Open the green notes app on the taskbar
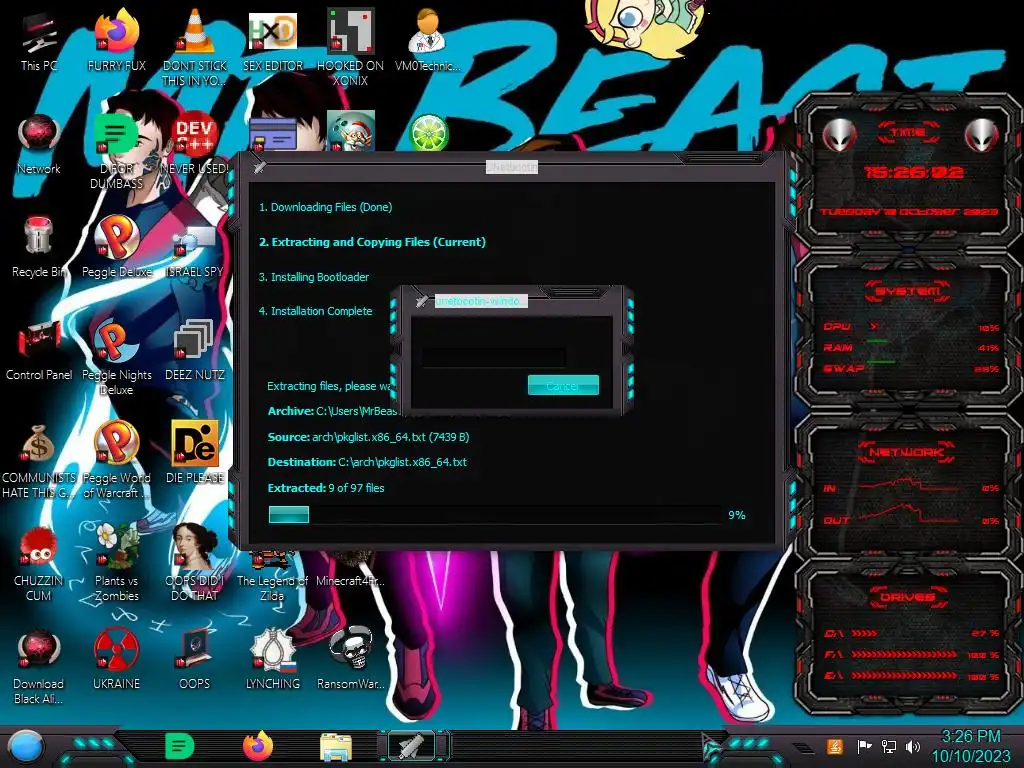 coord(179,746)
